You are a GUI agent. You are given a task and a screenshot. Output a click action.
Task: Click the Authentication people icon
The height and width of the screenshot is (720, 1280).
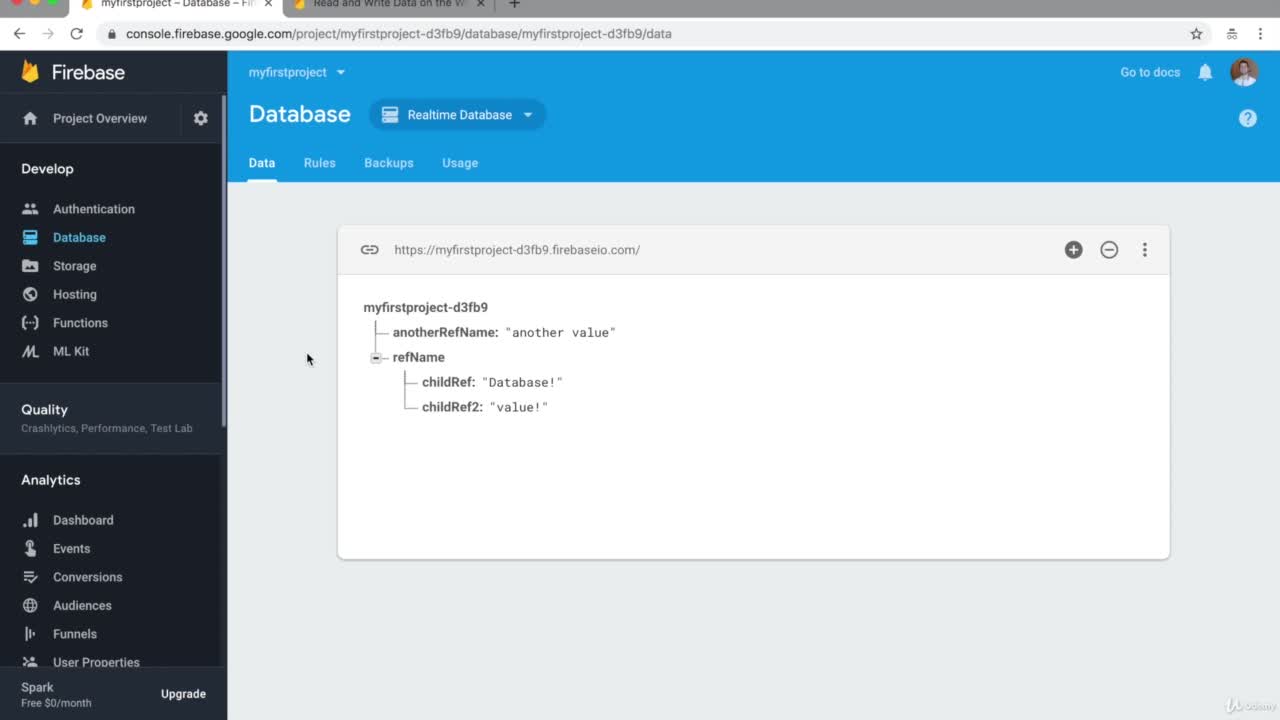click(30, 209)
